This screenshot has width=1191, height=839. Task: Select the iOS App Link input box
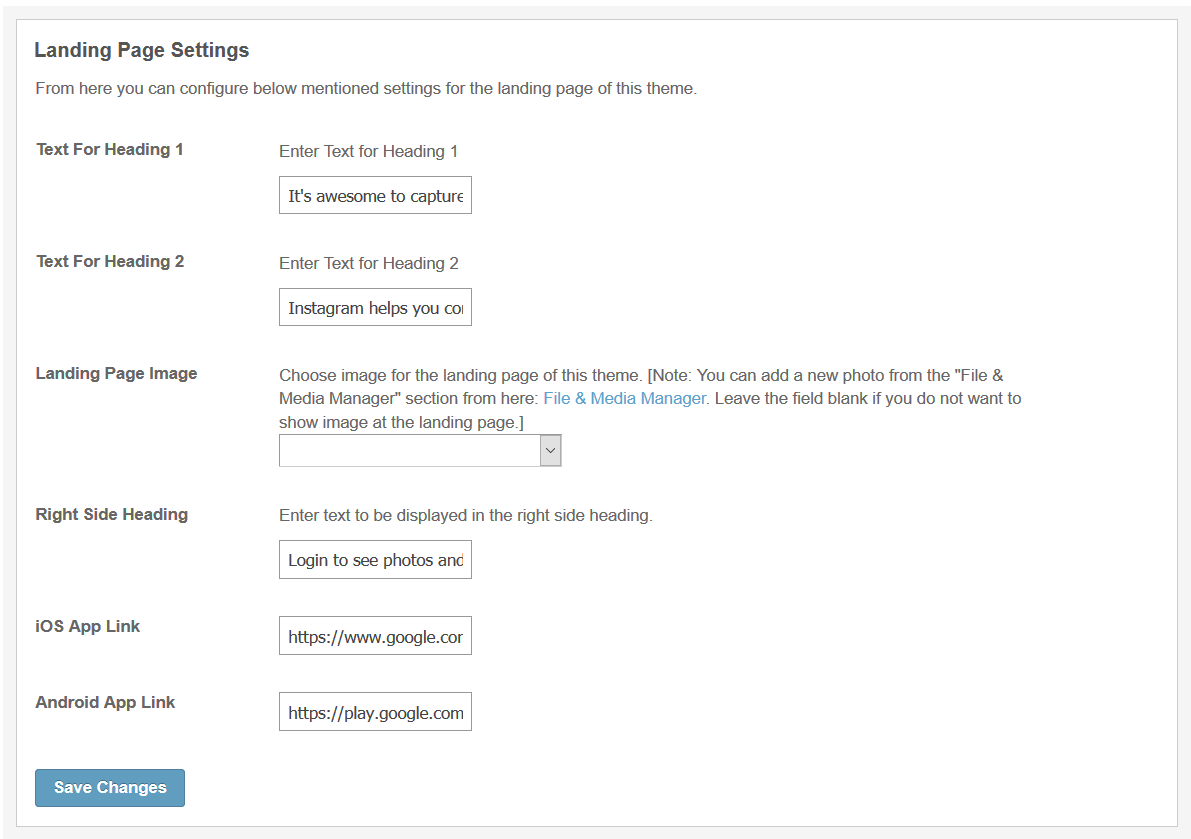[375, 636]
